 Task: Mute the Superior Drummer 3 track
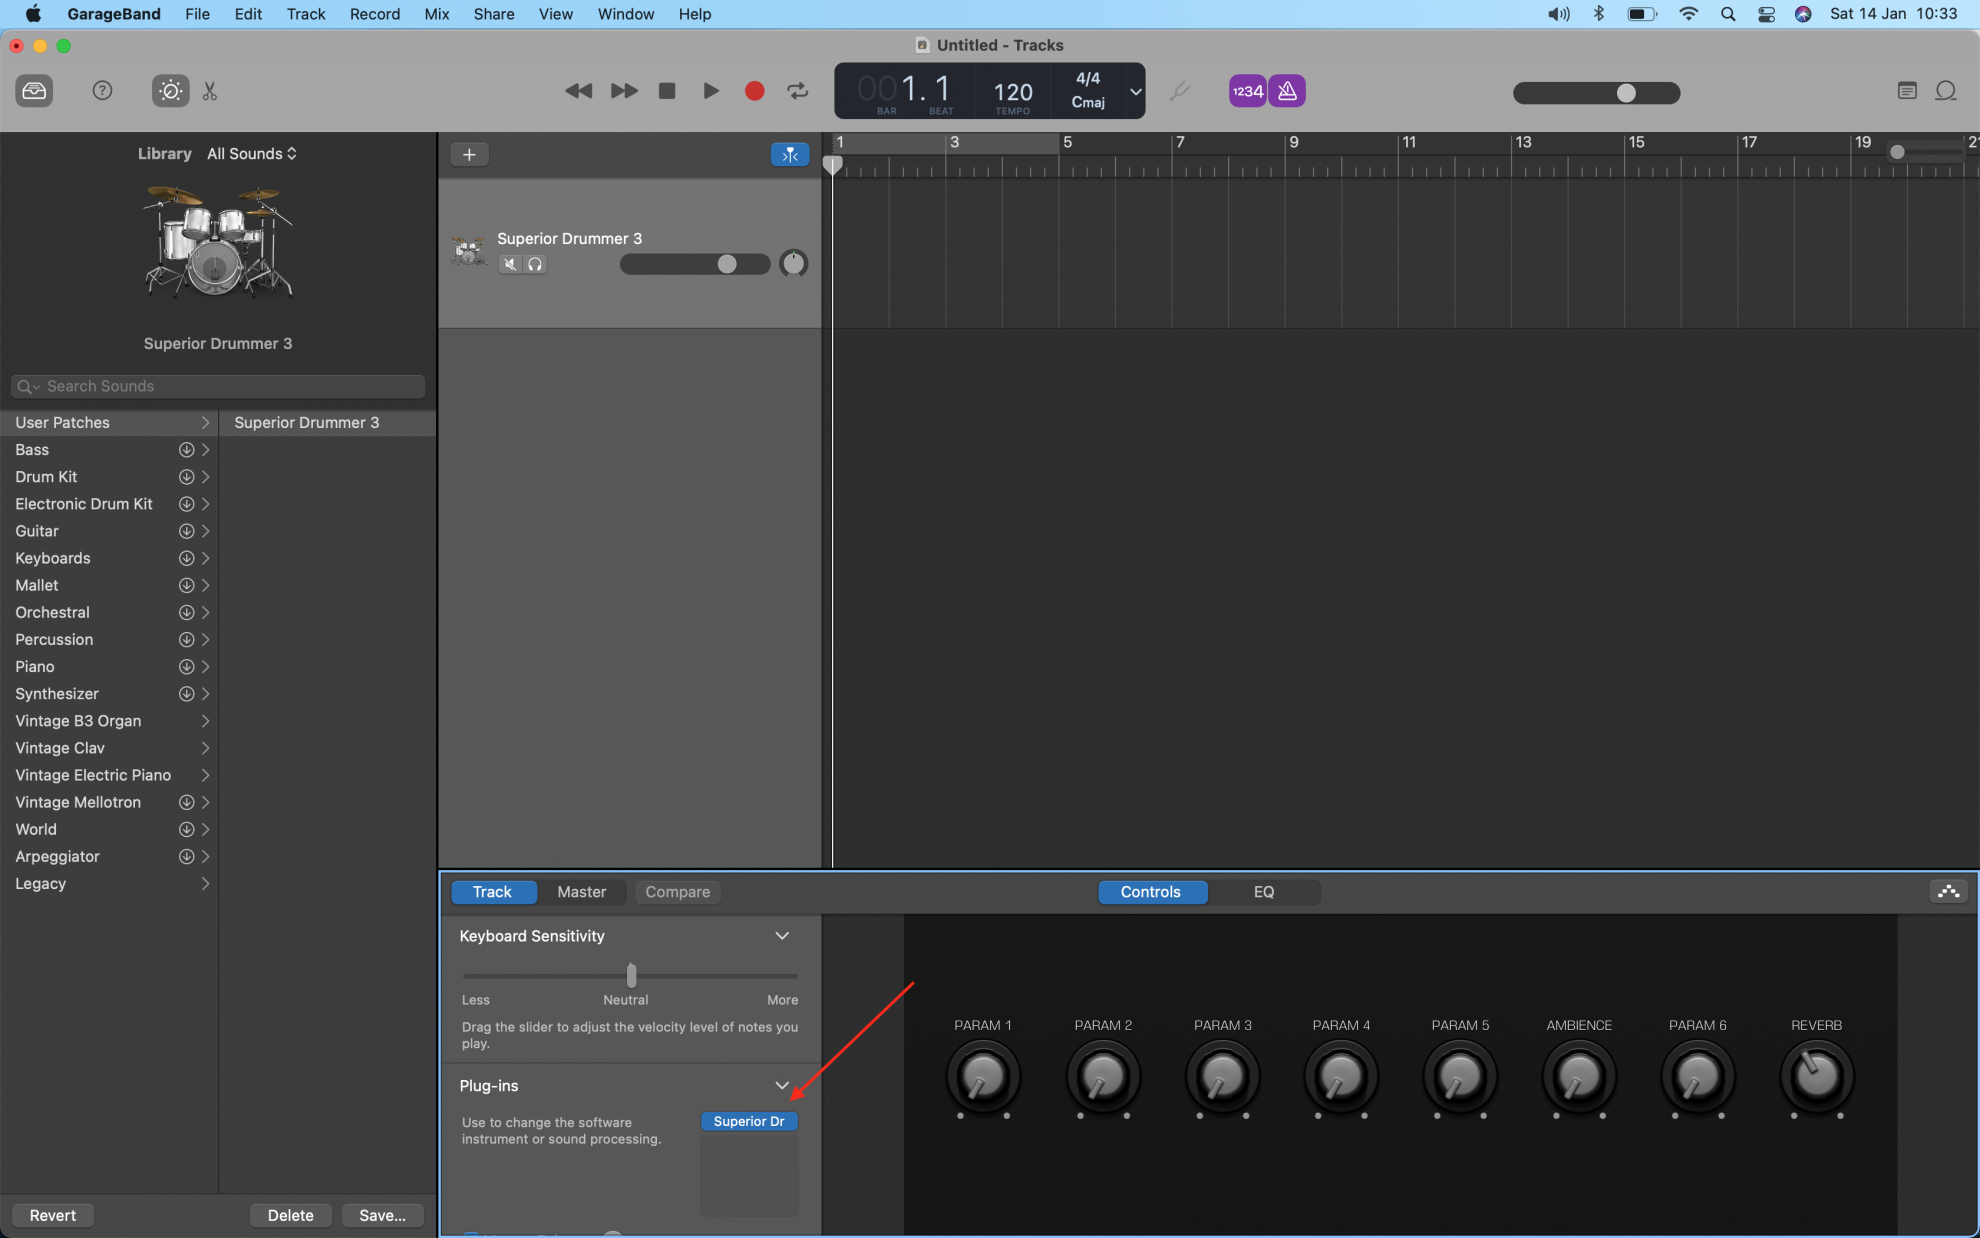tap(510, 264)
